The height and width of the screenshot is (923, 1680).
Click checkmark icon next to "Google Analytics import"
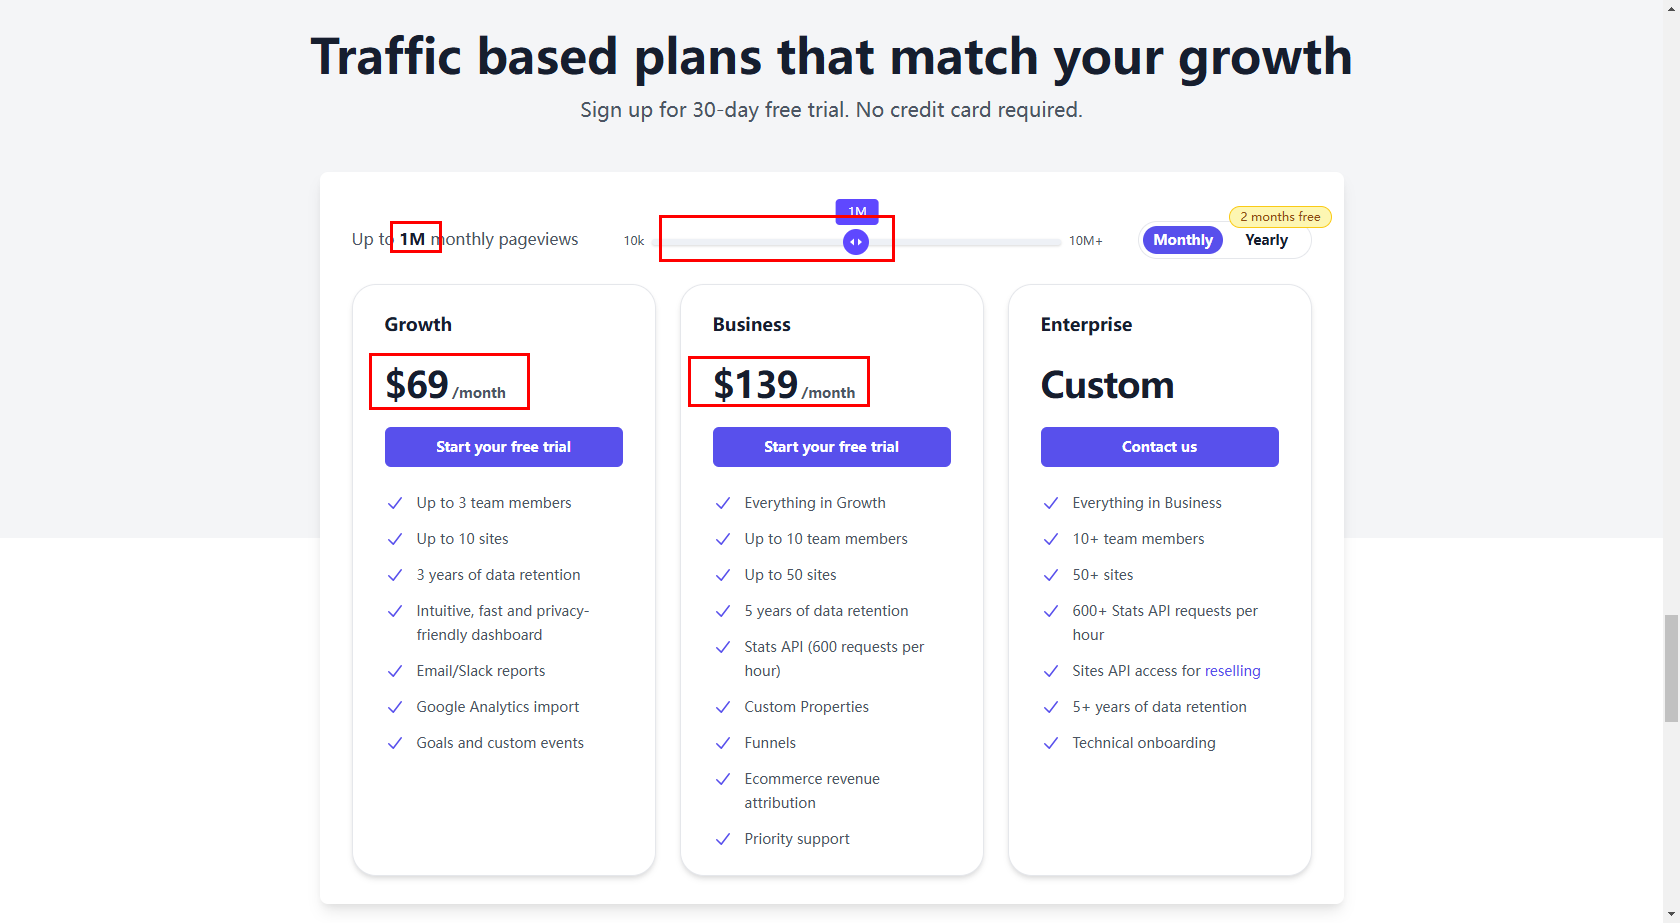coord(395,707)
